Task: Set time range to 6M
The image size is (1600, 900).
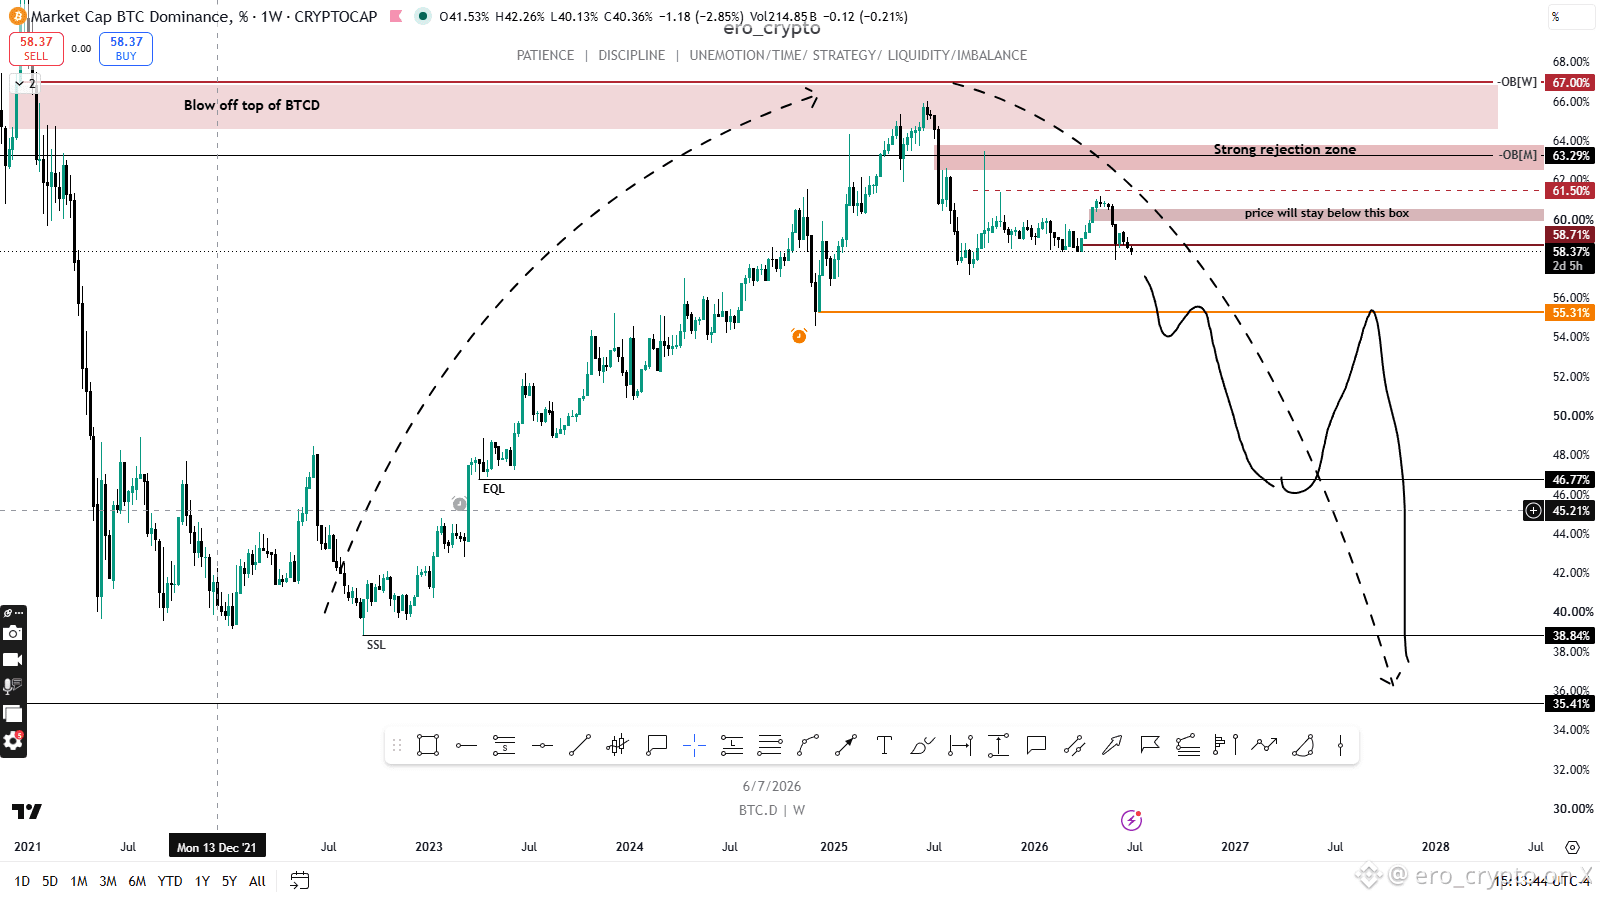Action: click(137, 881)
